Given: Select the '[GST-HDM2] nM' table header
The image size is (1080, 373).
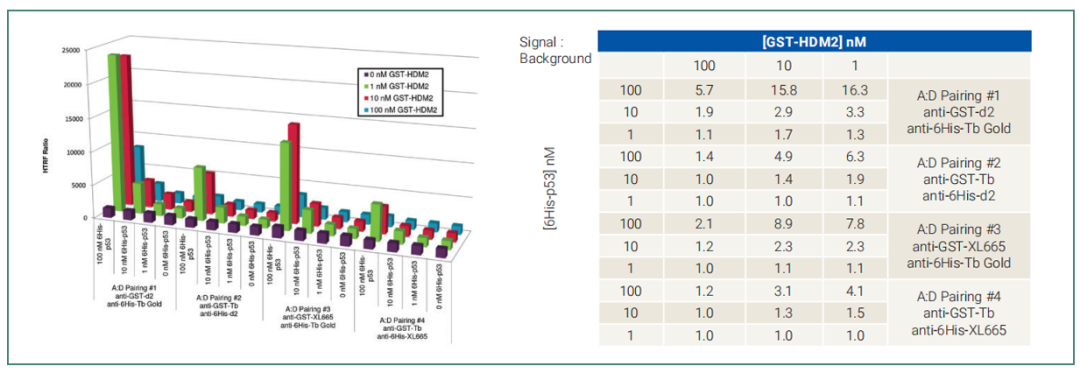Looking at the screenshot, I should tap(814, 41).
